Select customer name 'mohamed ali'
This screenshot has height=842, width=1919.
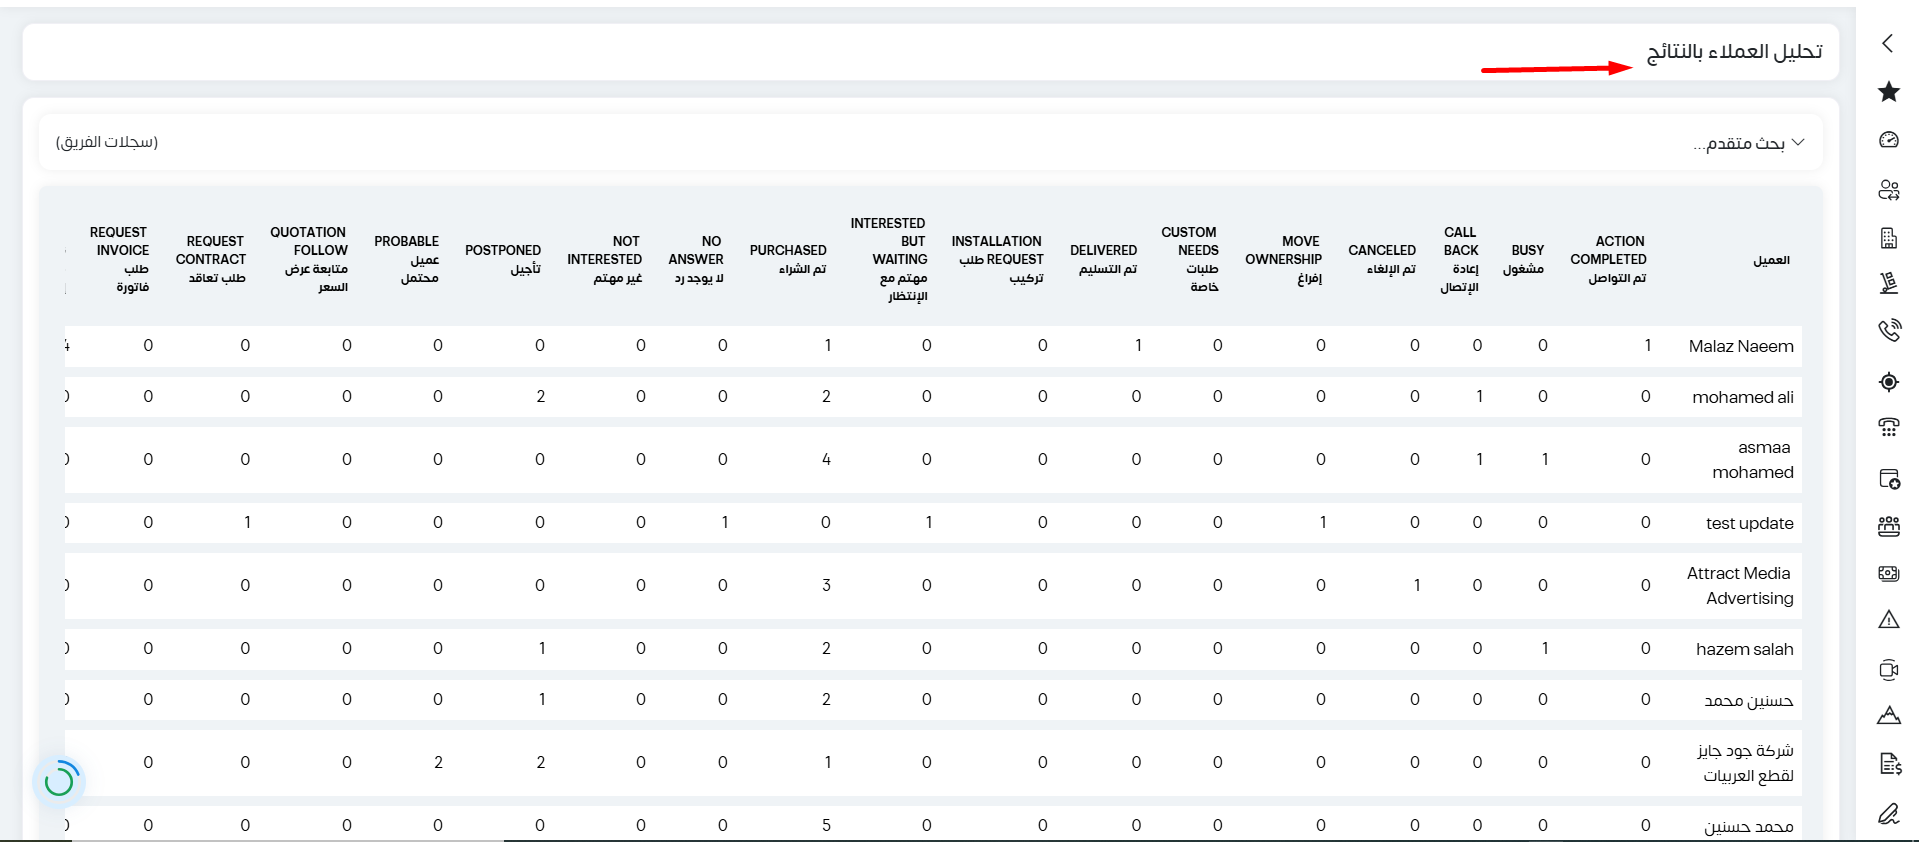click(1742, 397)
